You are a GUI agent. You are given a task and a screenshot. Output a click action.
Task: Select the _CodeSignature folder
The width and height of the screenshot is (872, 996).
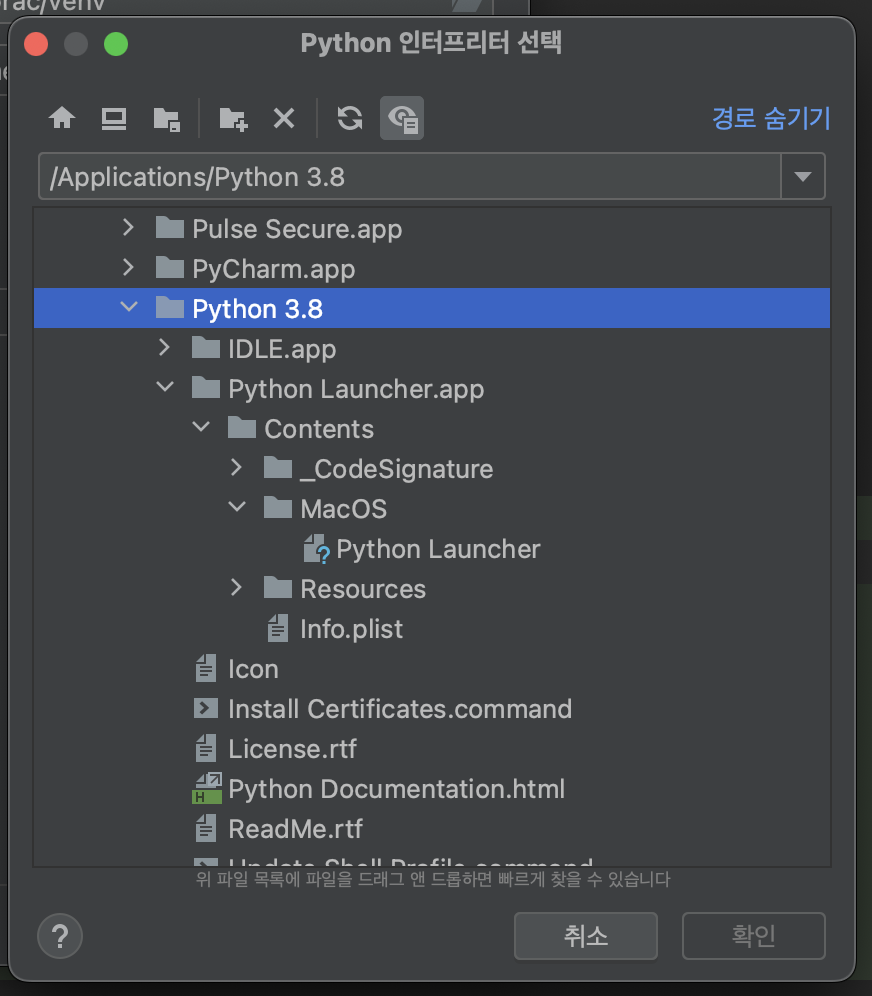pyautogui.click(x=432, y=469)
